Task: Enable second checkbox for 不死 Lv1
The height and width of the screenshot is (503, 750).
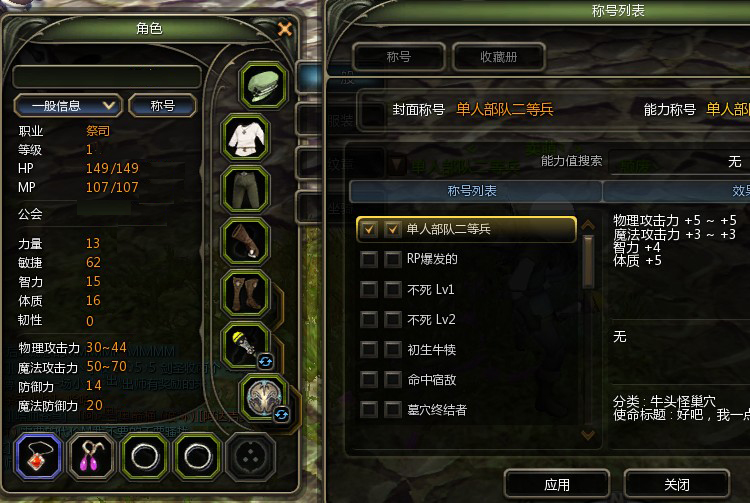Action: pos(393,289)
